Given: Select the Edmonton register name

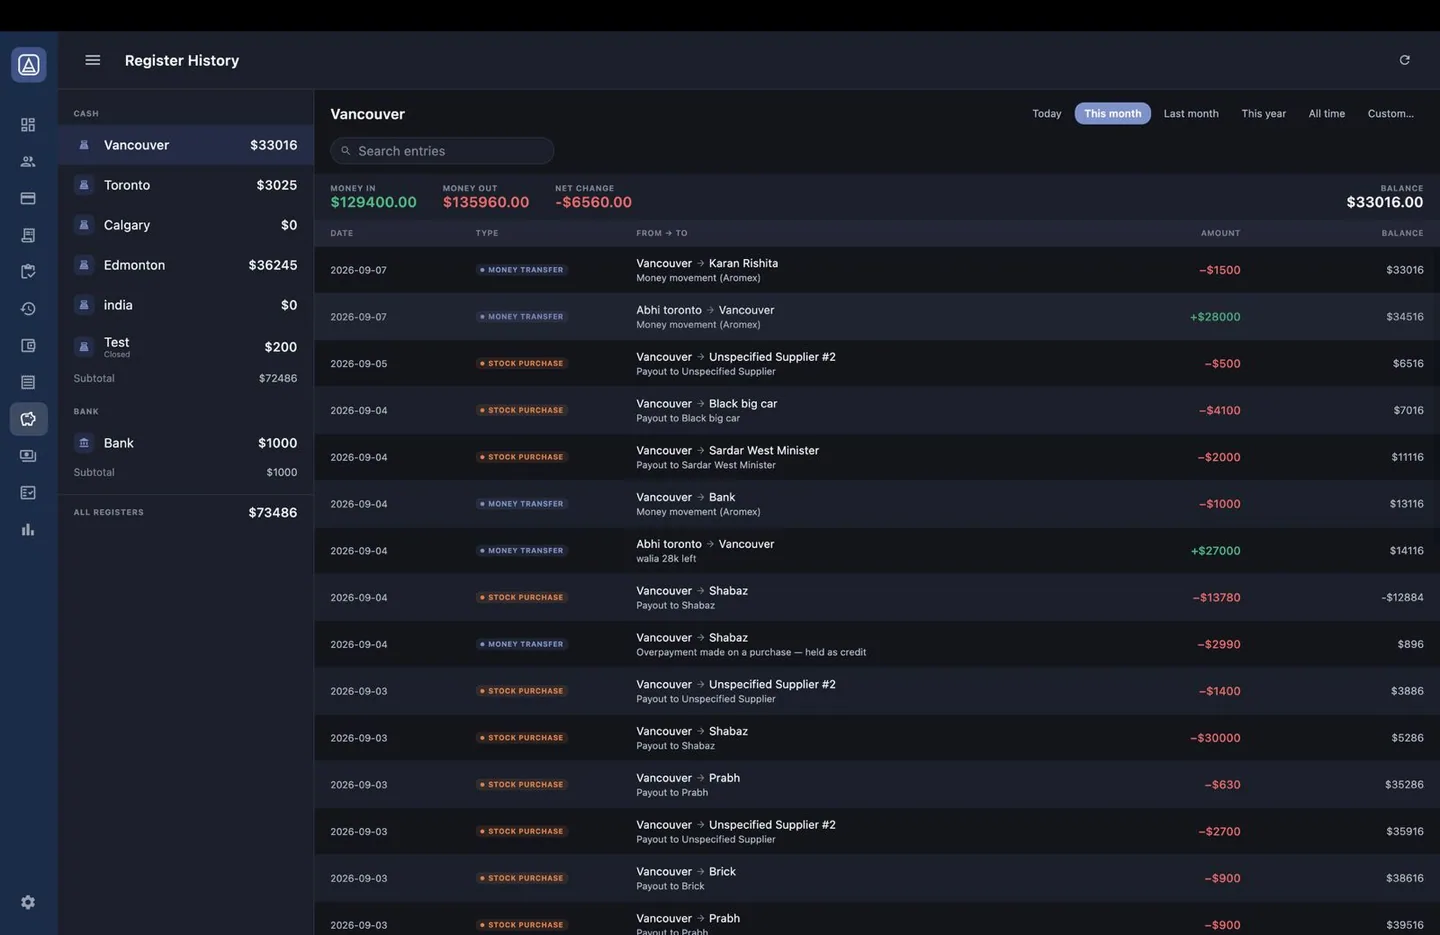Looking at the screenshot, I should point(134,265).
